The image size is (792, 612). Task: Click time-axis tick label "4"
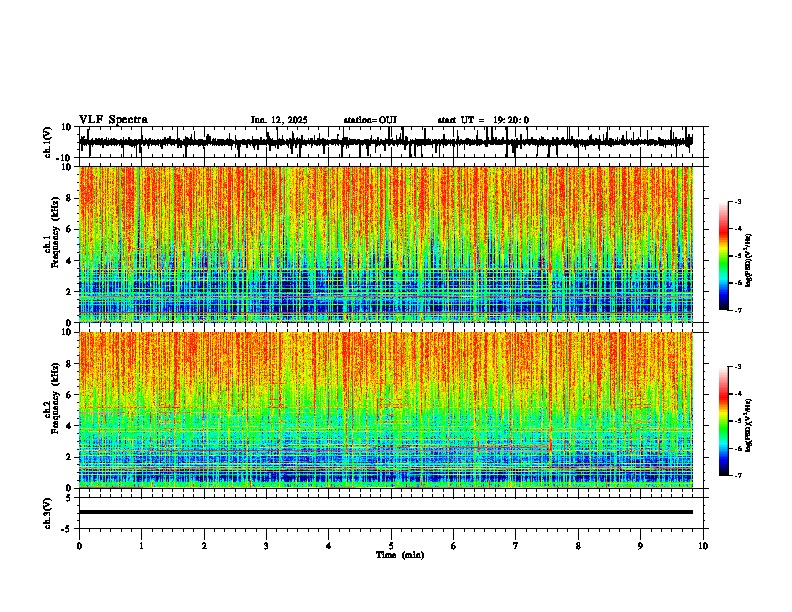pyautogui.click(x=328, y=546)
